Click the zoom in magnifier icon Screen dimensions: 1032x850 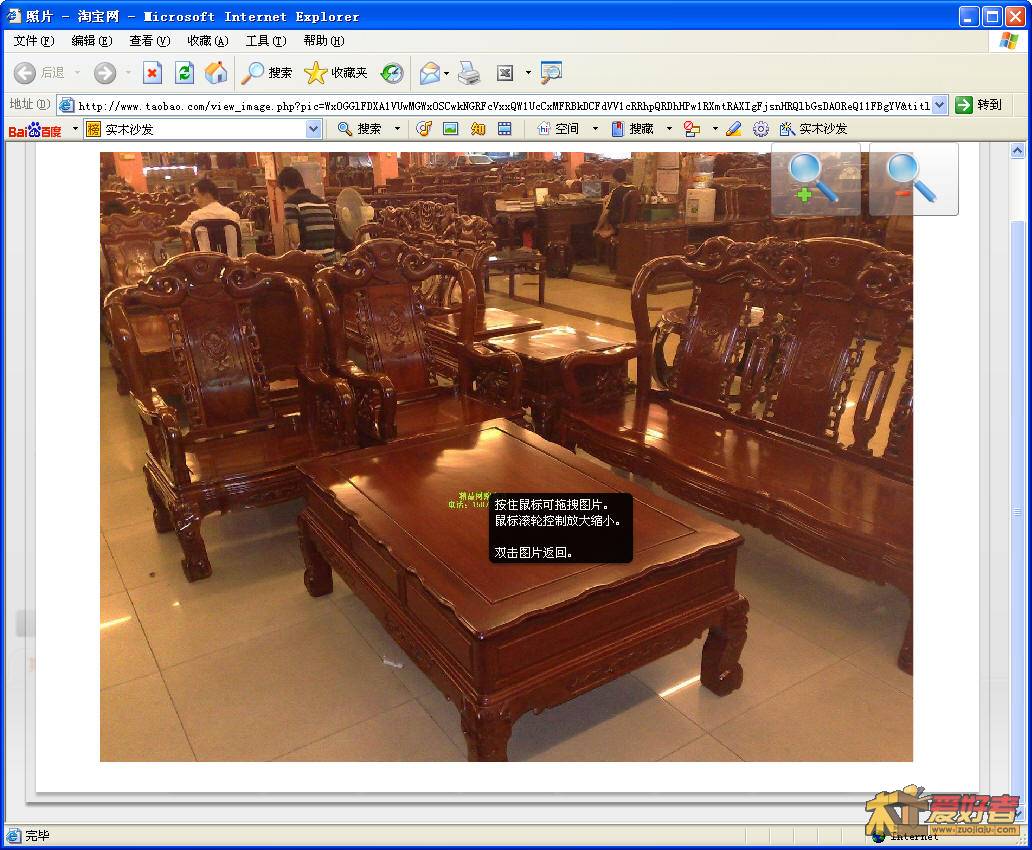(x=814, y=179)
